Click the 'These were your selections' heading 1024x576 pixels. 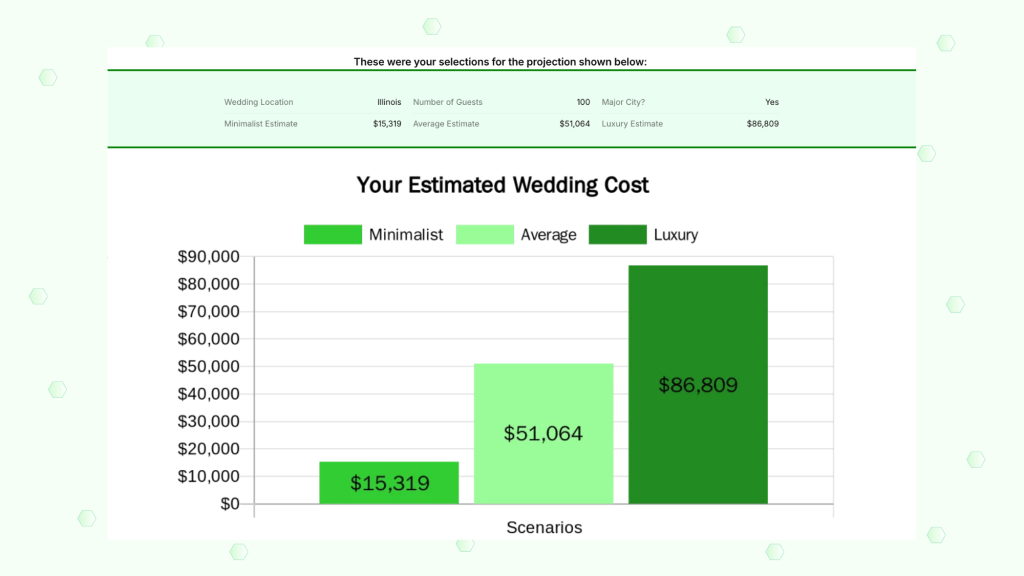pyautogui.click(x=500, y=62)
